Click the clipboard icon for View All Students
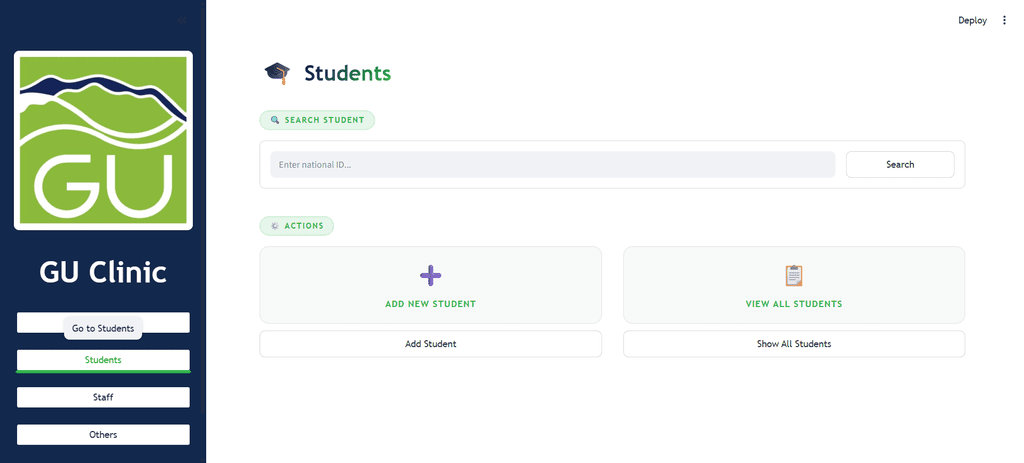The image size is (1024, 463). tap(793, 276)
